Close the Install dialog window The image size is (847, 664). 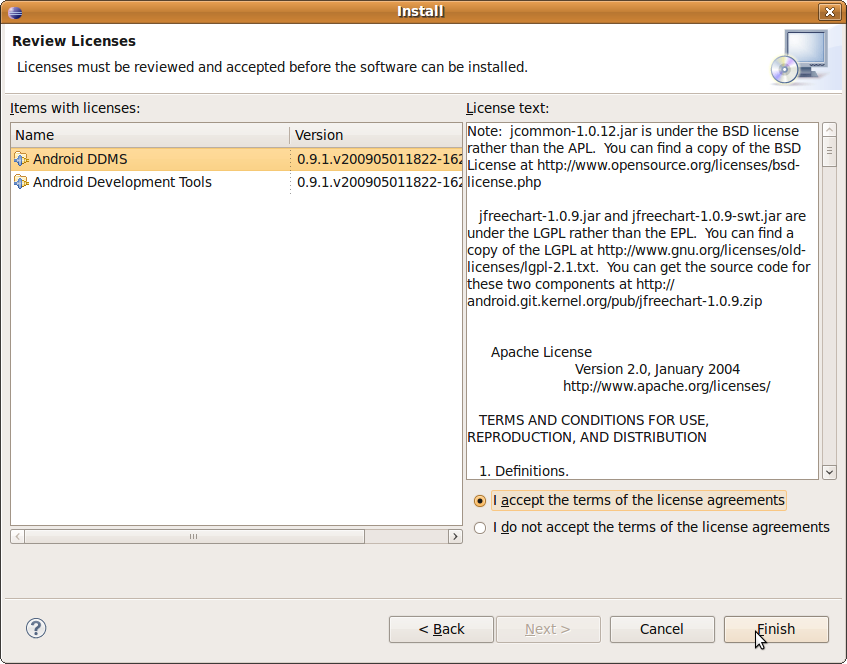829,11
